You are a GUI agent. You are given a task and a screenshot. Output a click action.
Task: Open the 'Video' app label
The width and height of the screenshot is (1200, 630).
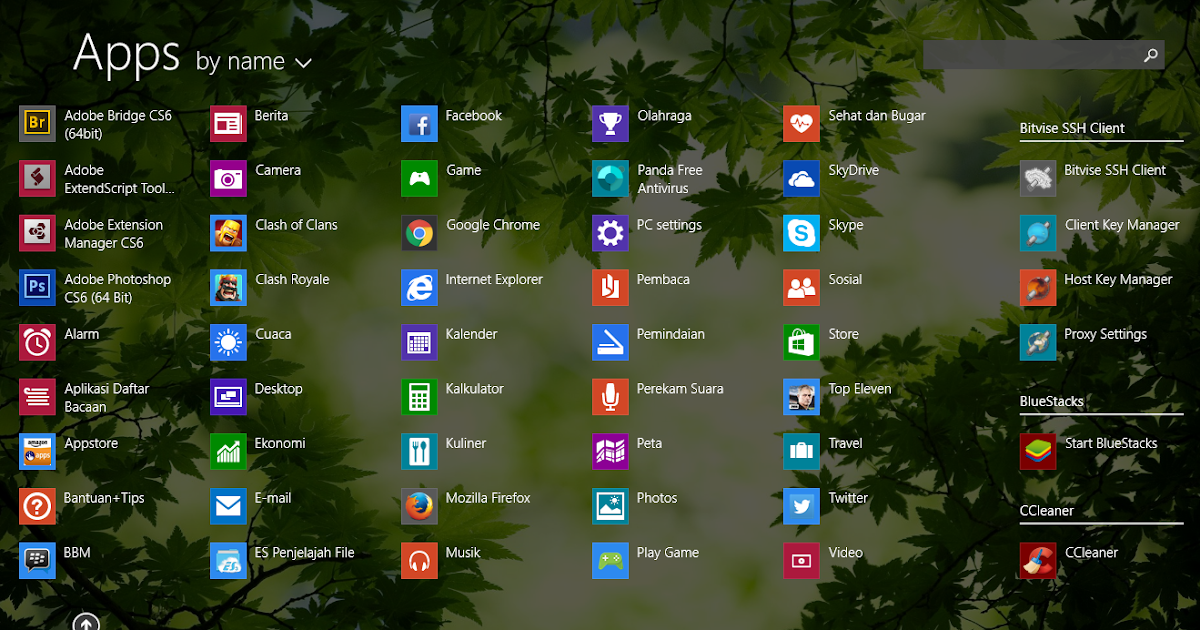[x=845, y=552]
